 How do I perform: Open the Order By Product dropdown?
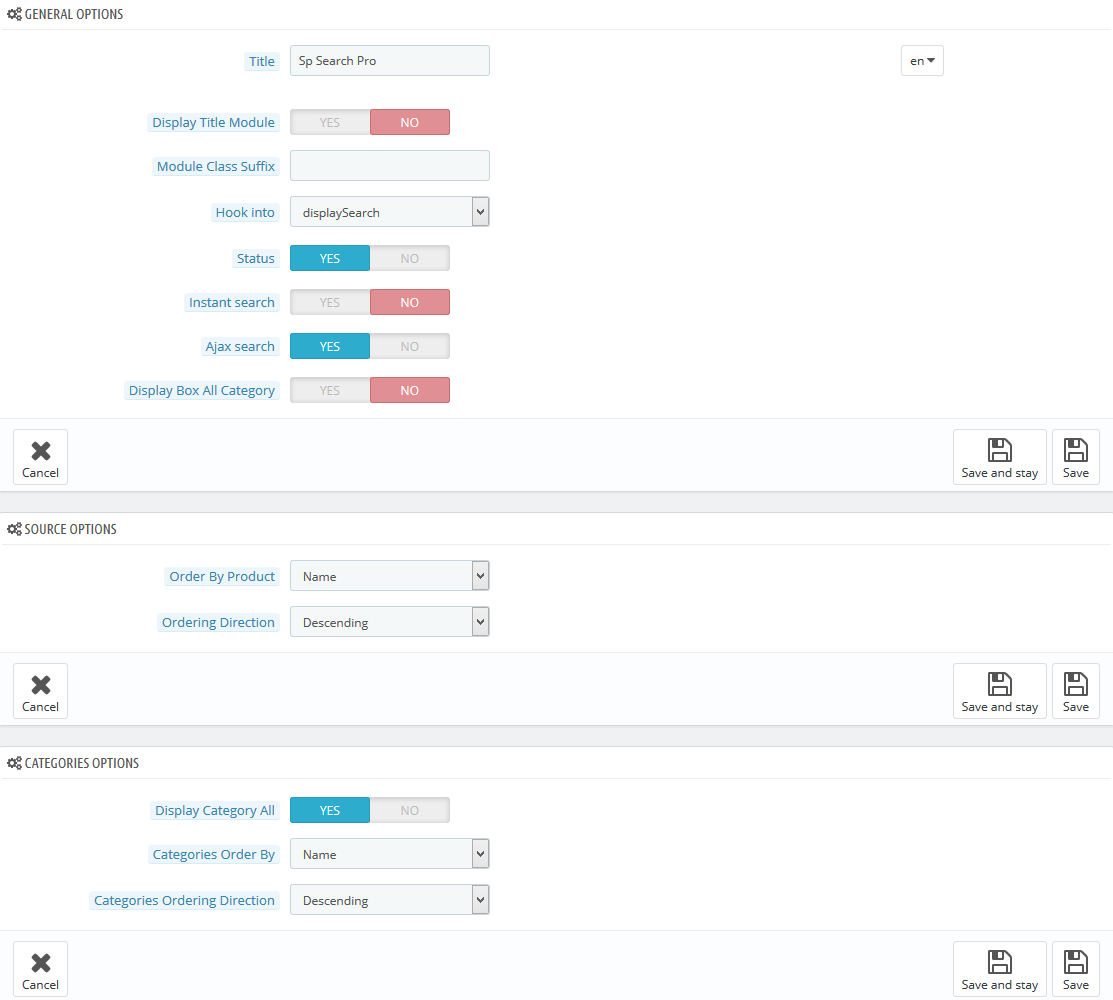click(390, 576)
